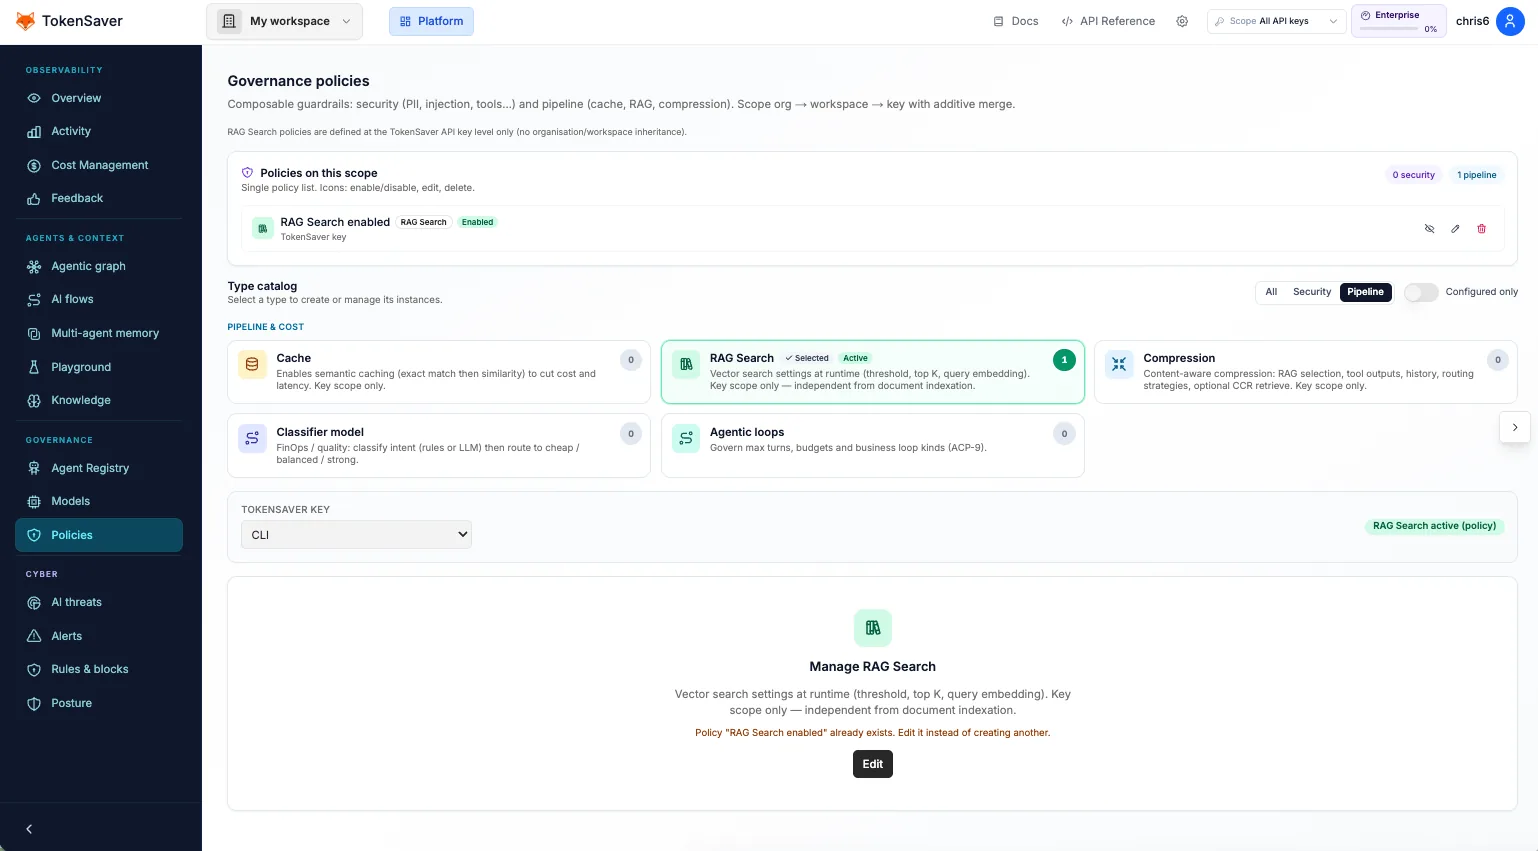Image resolution: width=1538 pixels, height=851 pixels.
Task: Click the Edit button for RAG Search
Action: click(873, 764)
